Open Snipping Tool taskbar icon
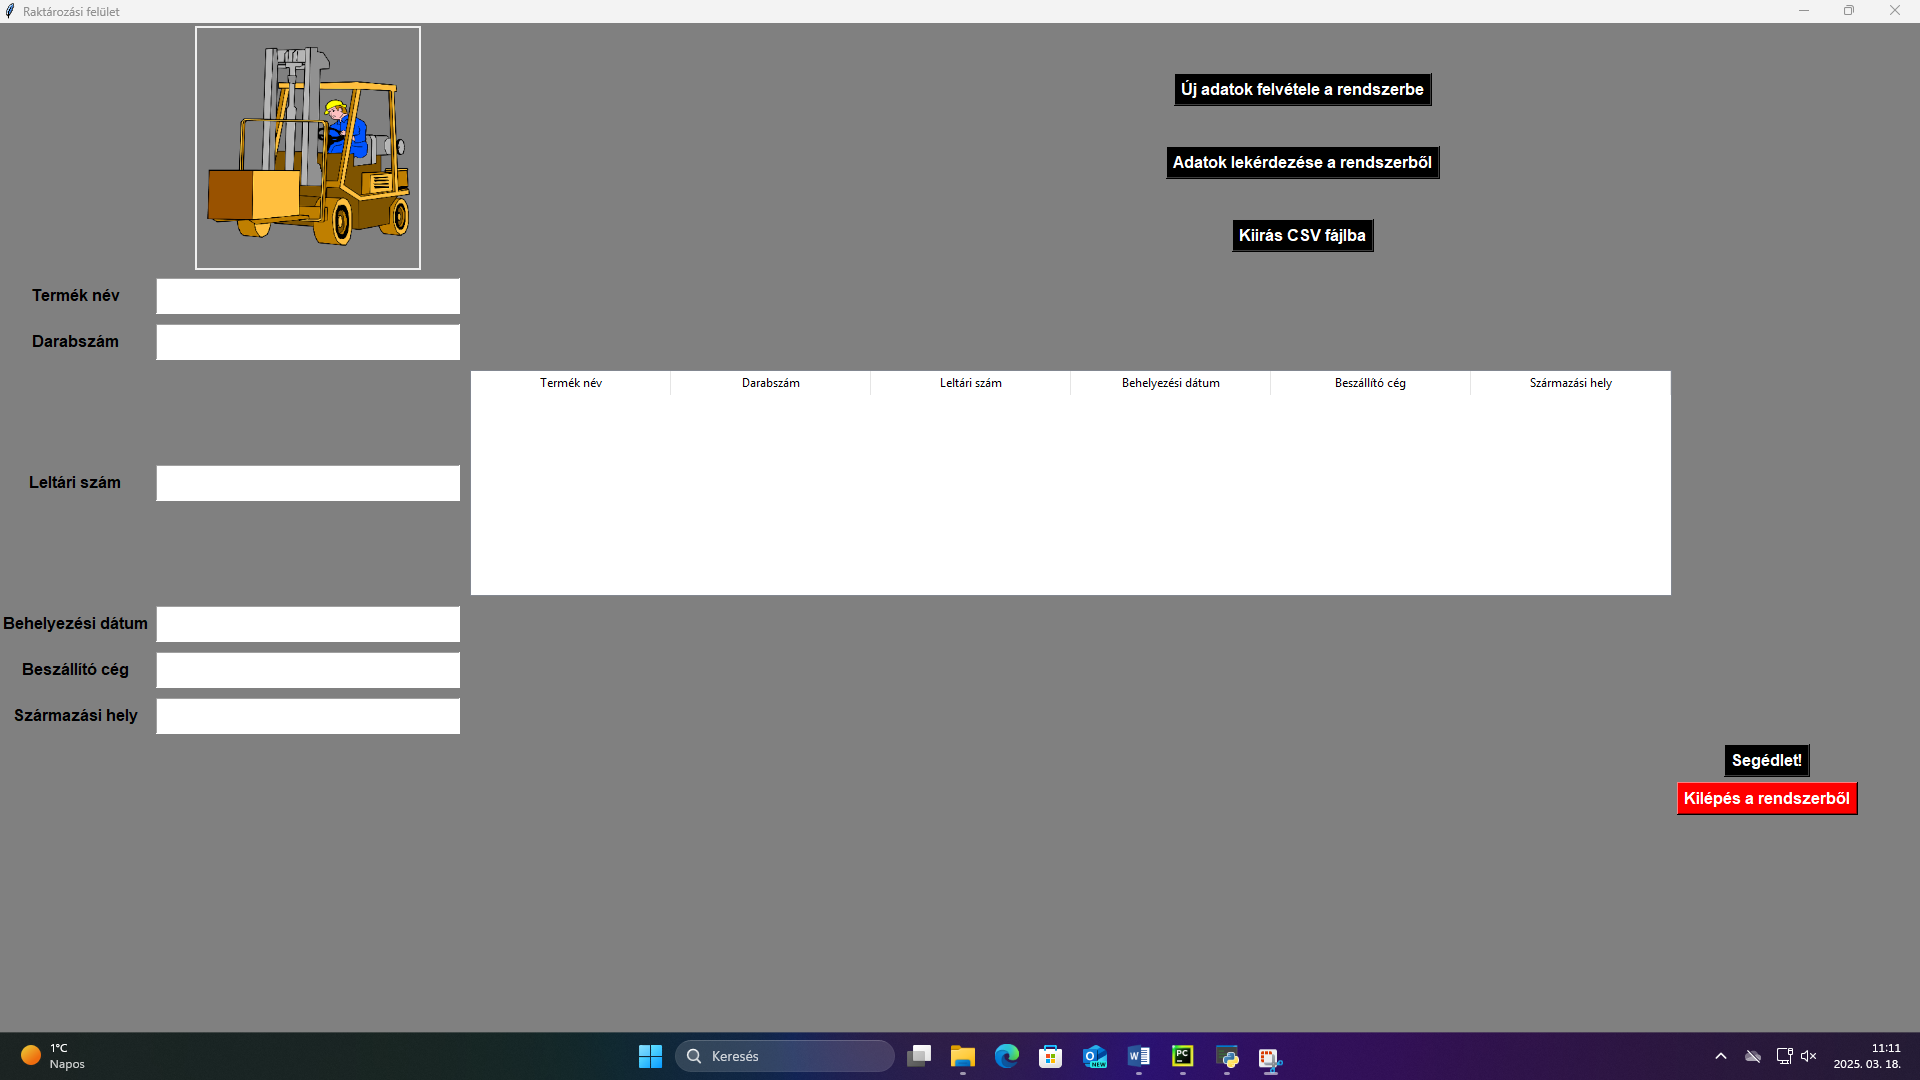This screenshot has height=1080, width=1920. [x=1271, y=1058]
